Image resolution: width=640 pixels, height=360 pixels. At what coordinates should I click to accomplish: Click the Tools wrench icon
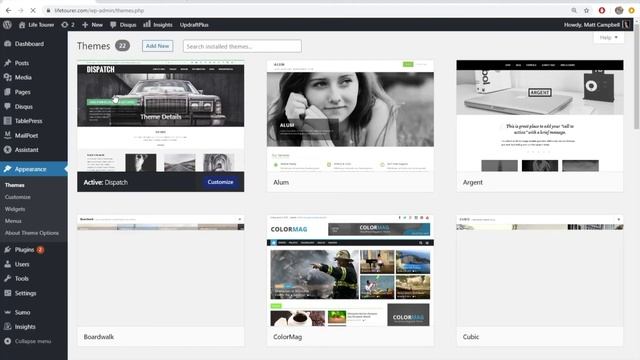point(7,278)
